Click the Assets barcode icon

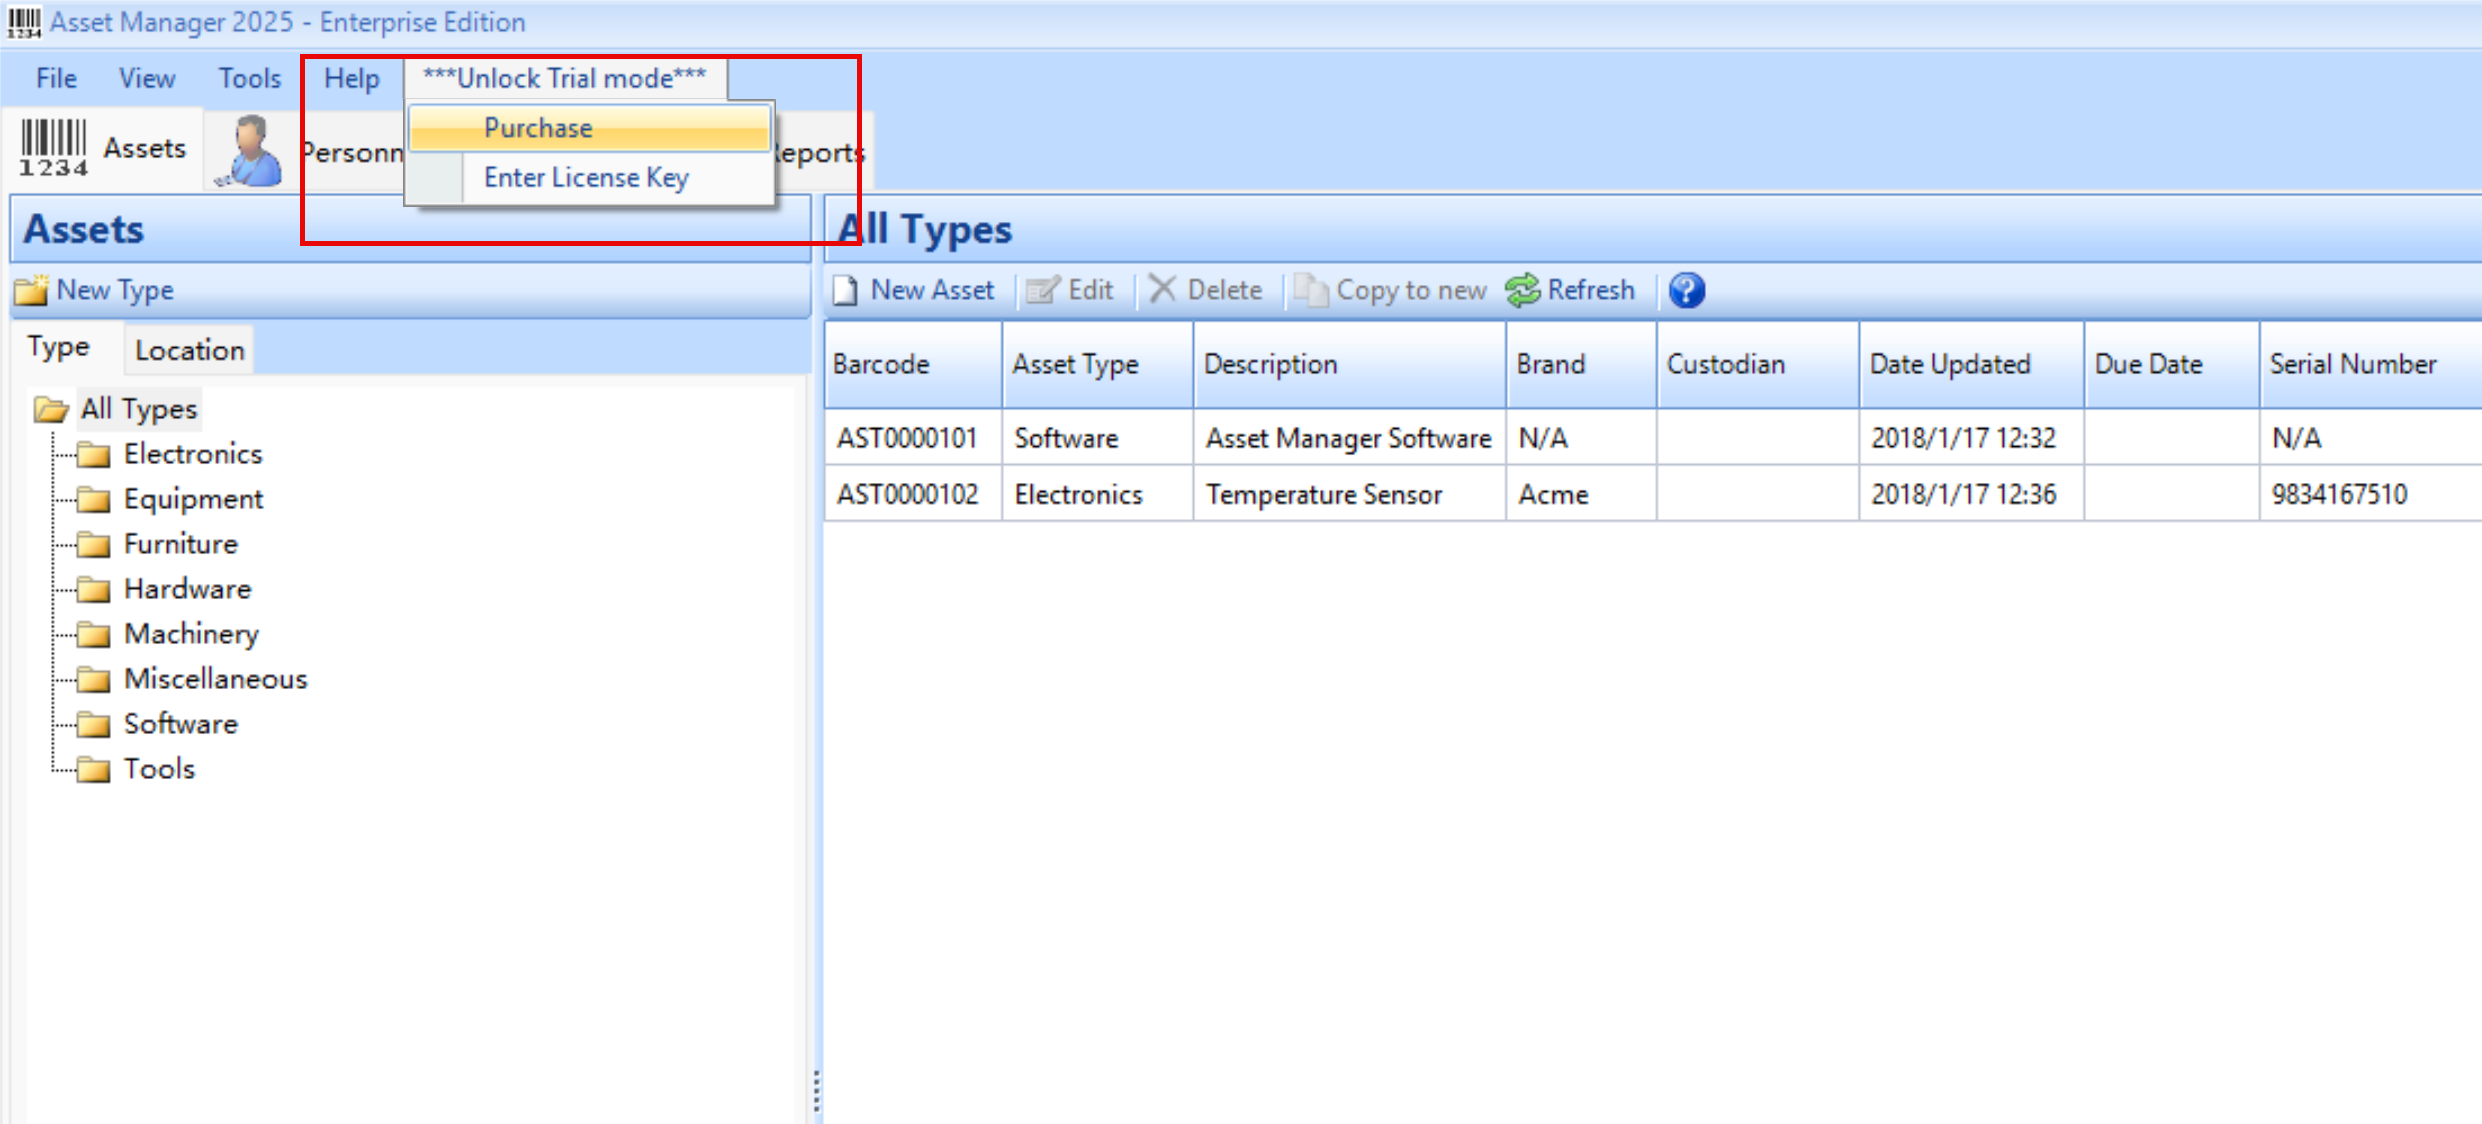pyautogui.click(x=54, y=148)
